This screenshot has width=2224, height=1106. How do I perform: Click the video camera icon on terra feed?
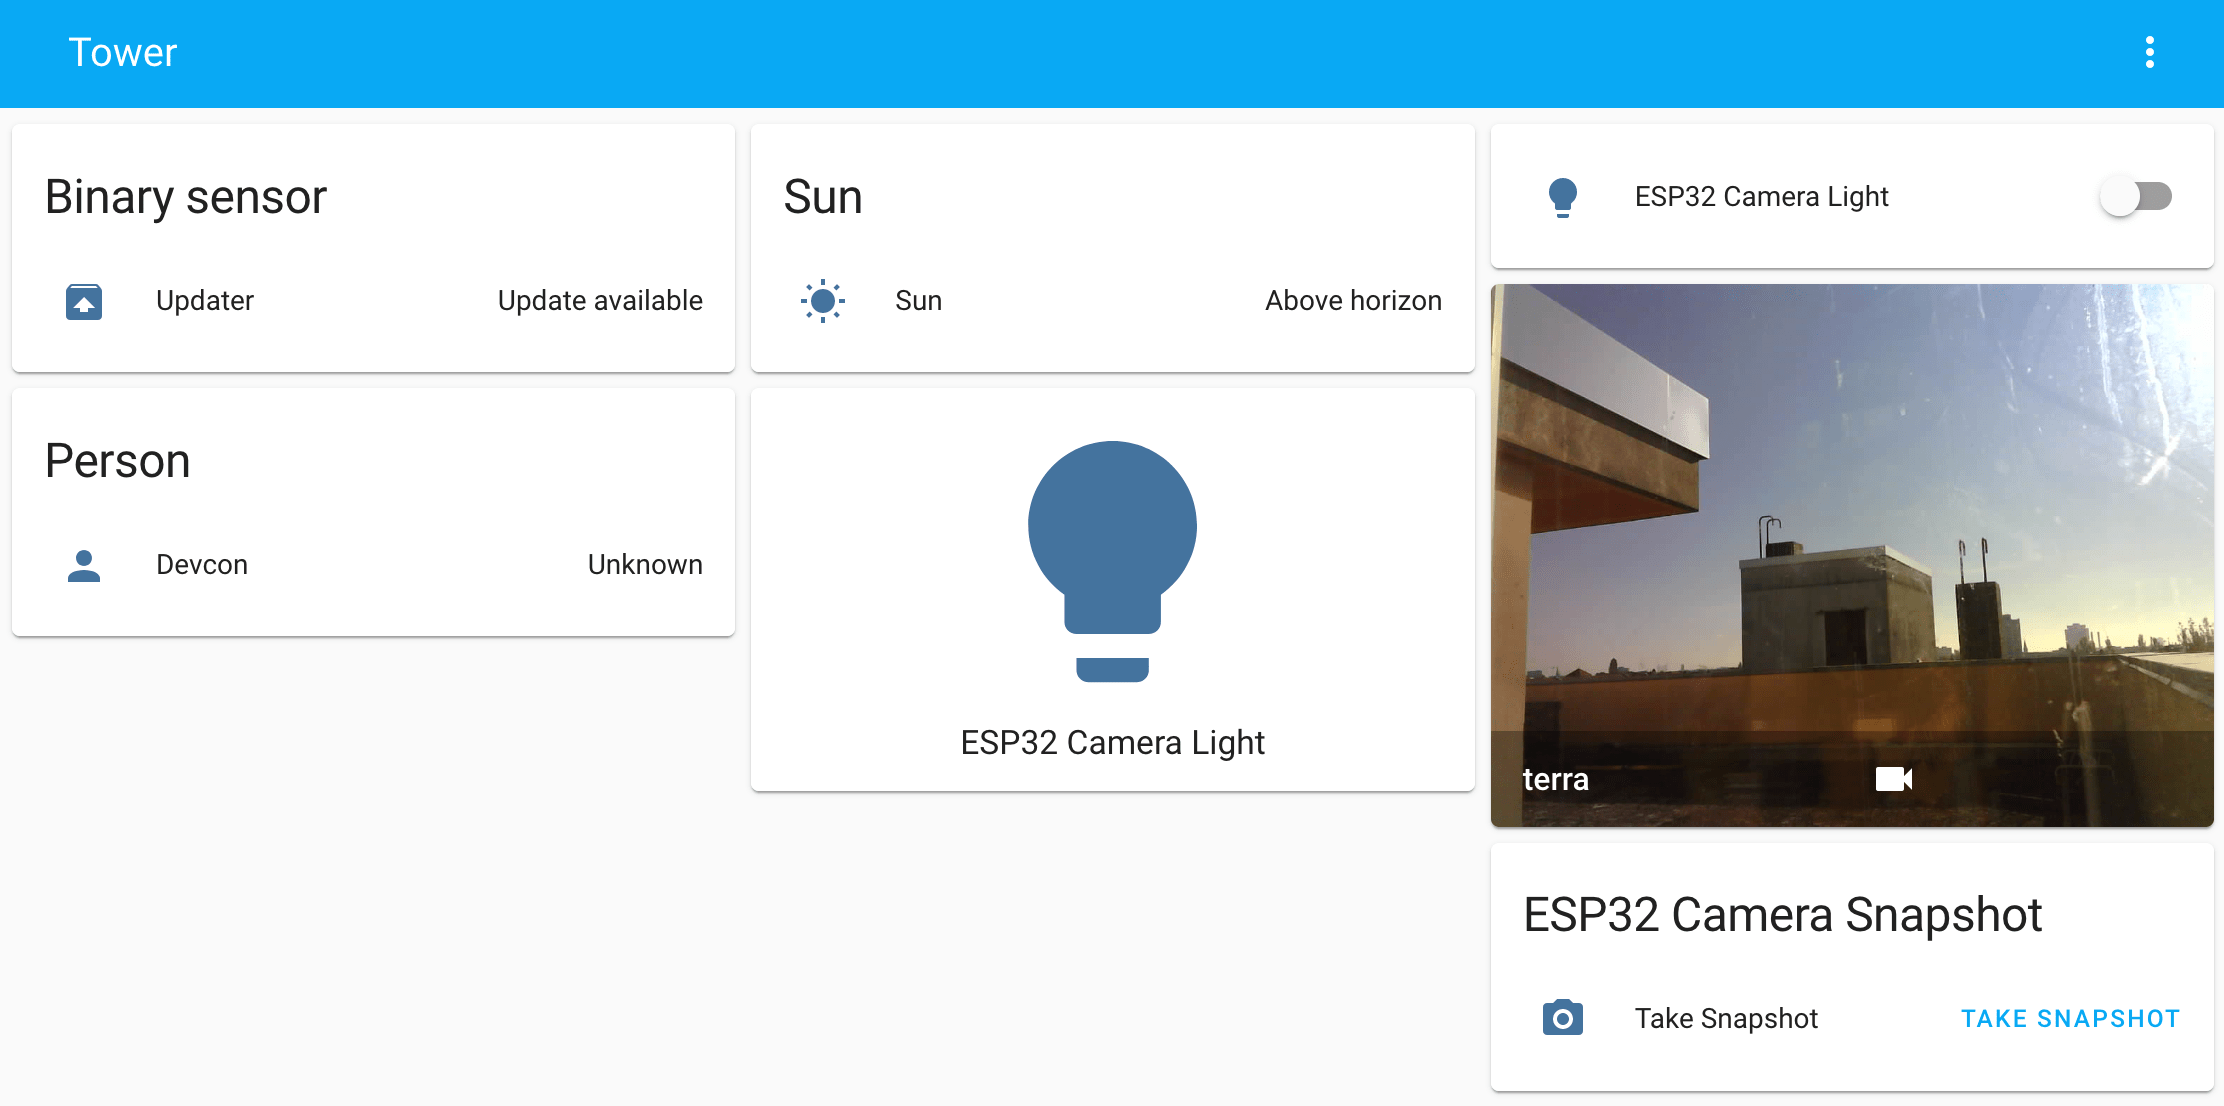[x=1893, y=779]
